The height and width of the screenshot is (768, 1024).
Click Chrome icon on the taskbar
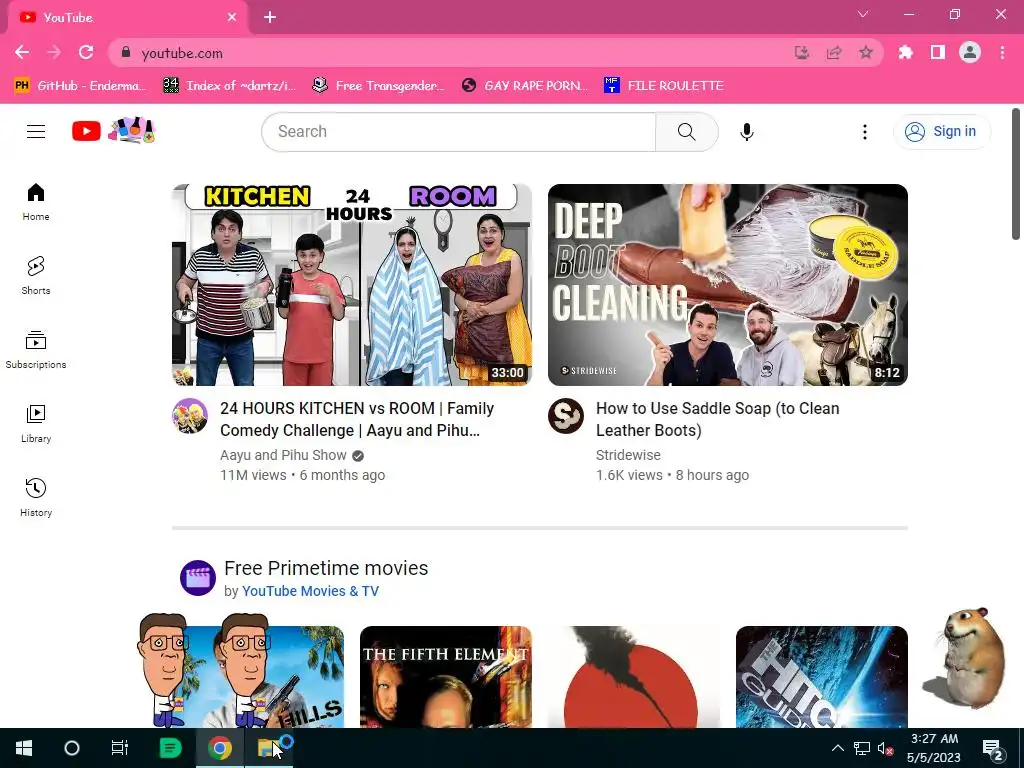click(x=220, y=748)
